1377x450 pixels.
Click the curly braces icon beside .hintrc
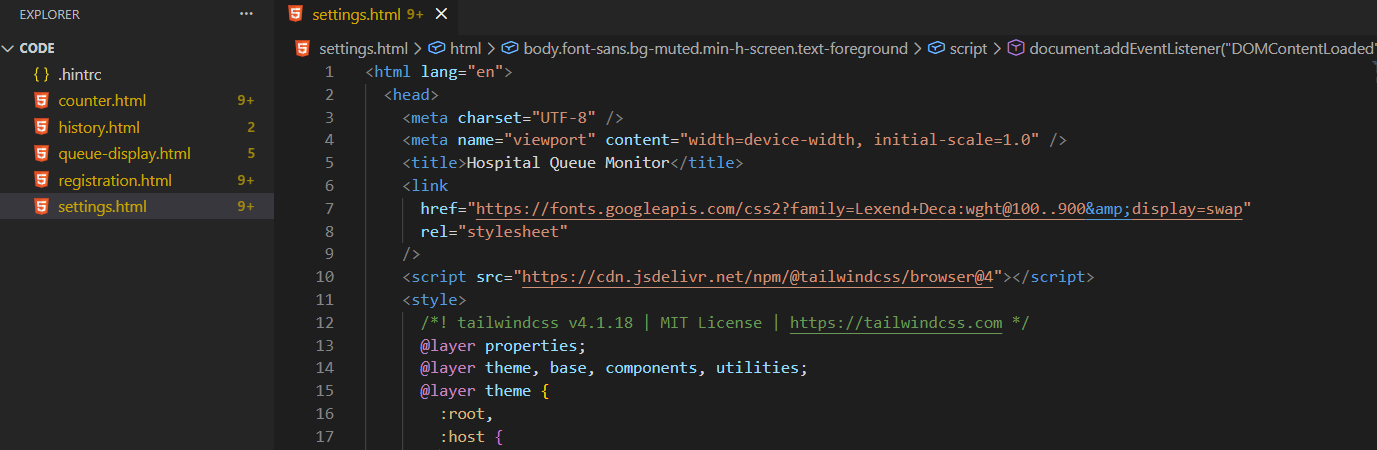41,75
